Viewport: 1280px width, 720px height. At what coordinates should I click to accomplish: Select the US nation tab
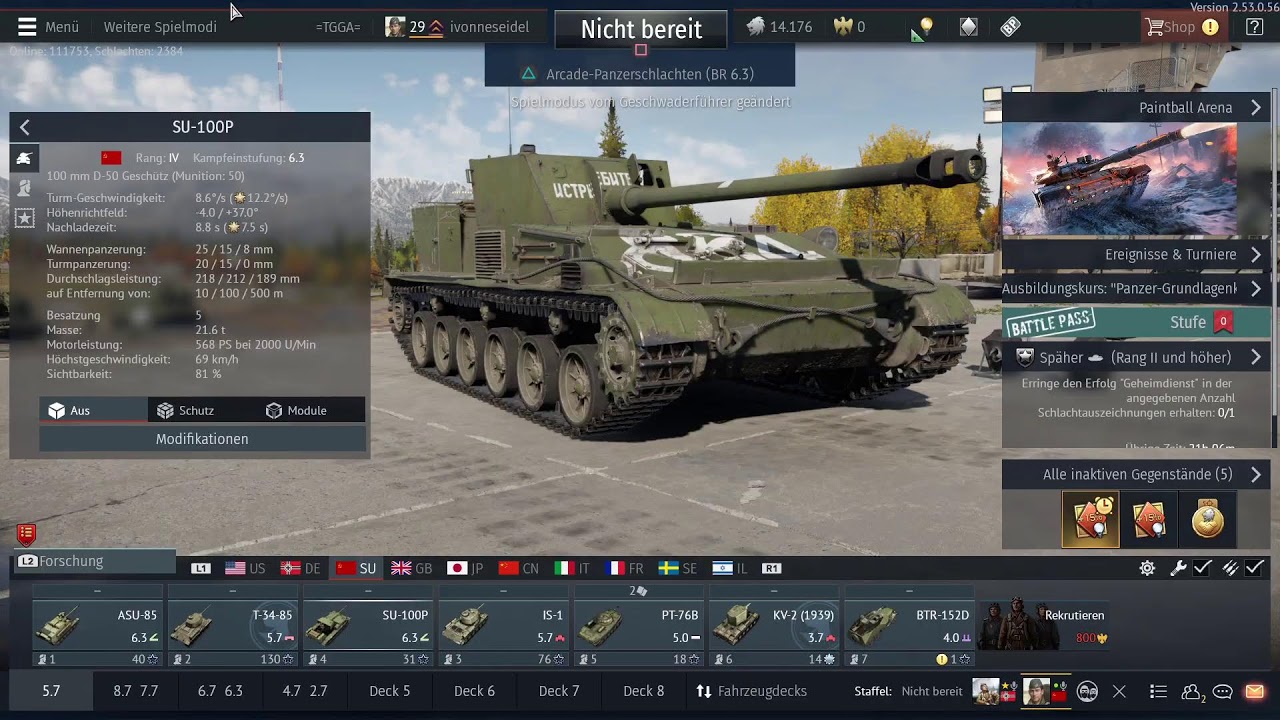245,568
